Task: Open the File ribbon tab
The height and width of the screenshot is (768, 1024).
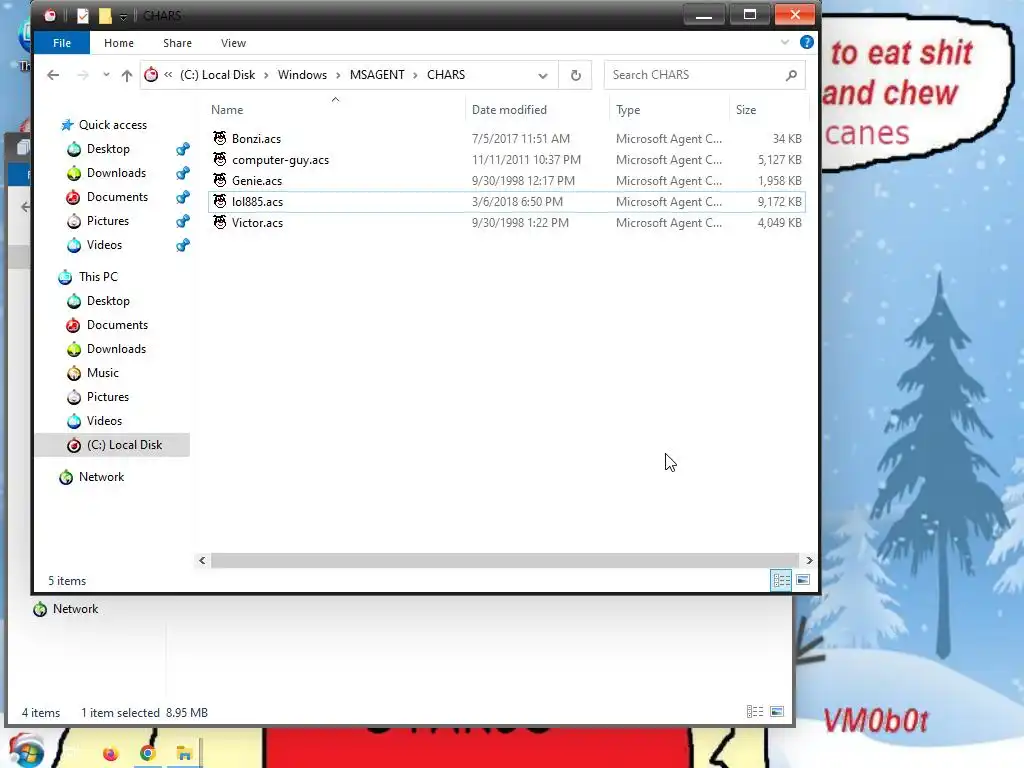Action: [x=62, y=43]
